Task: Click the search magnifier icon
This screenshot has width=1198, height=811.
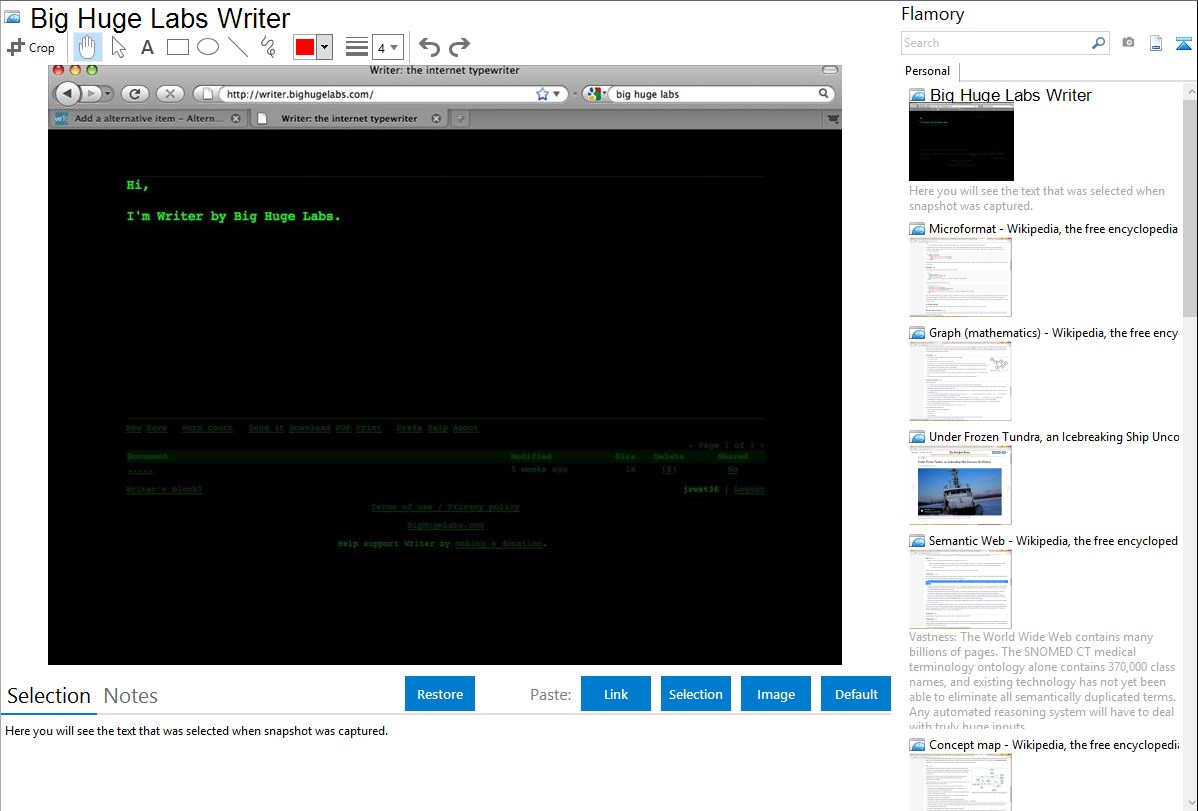Action: (1099, 43)
